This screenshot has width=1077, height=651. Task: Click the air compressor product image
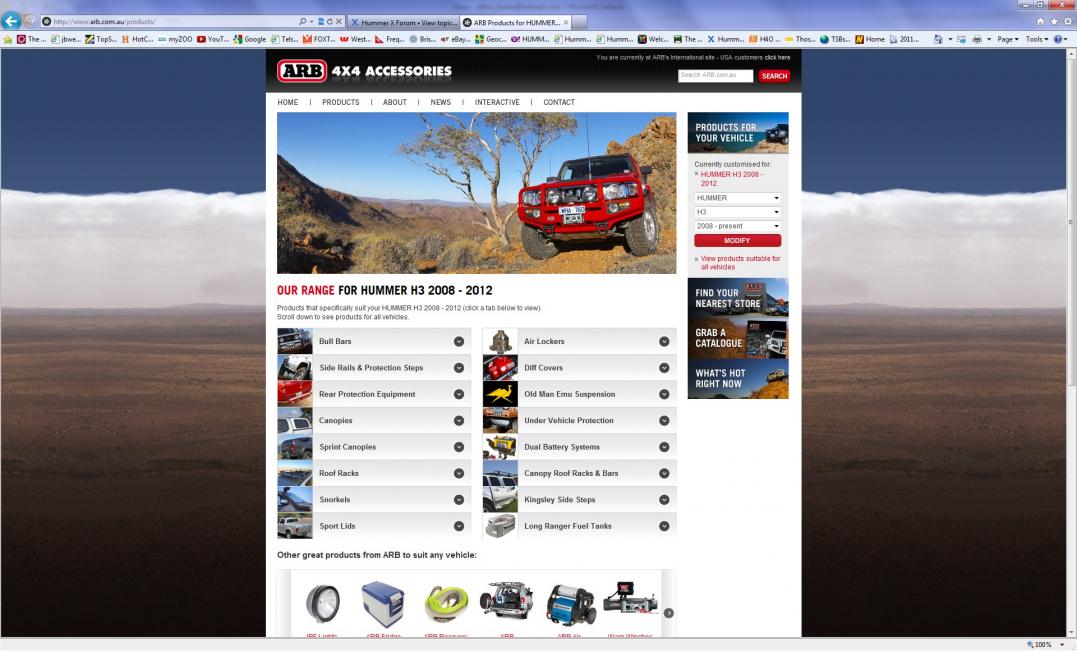[571, 604]
